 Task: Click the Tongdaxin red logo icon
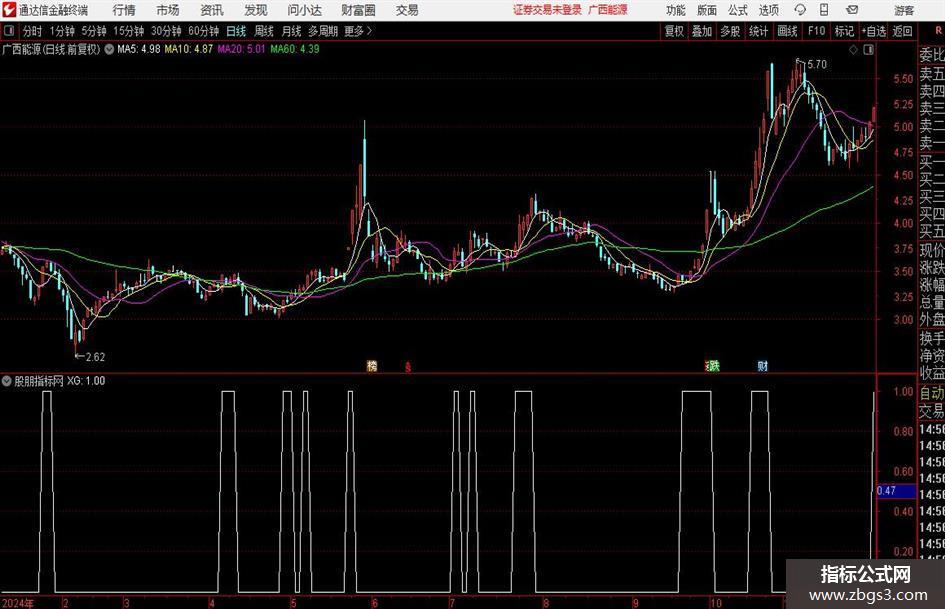pyautogui.click(x=8, y=10)
